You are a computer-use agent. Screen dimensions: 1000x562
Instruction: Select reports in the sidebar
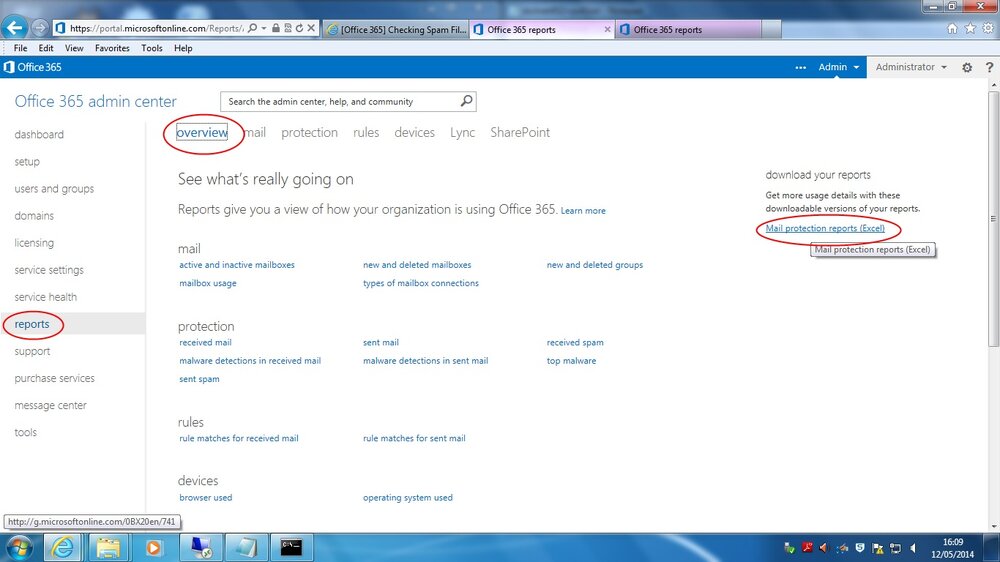32,324
